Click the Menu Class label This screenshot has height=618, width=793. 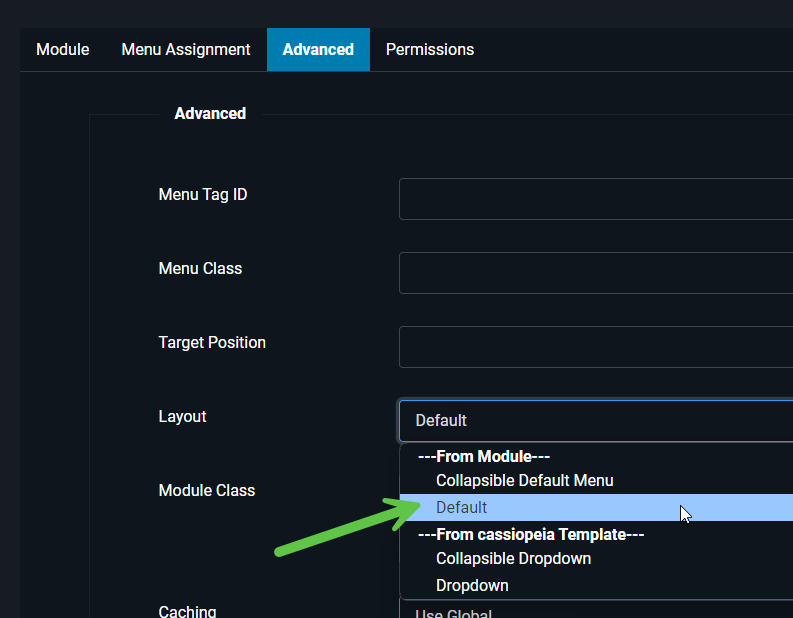[200, 269]
